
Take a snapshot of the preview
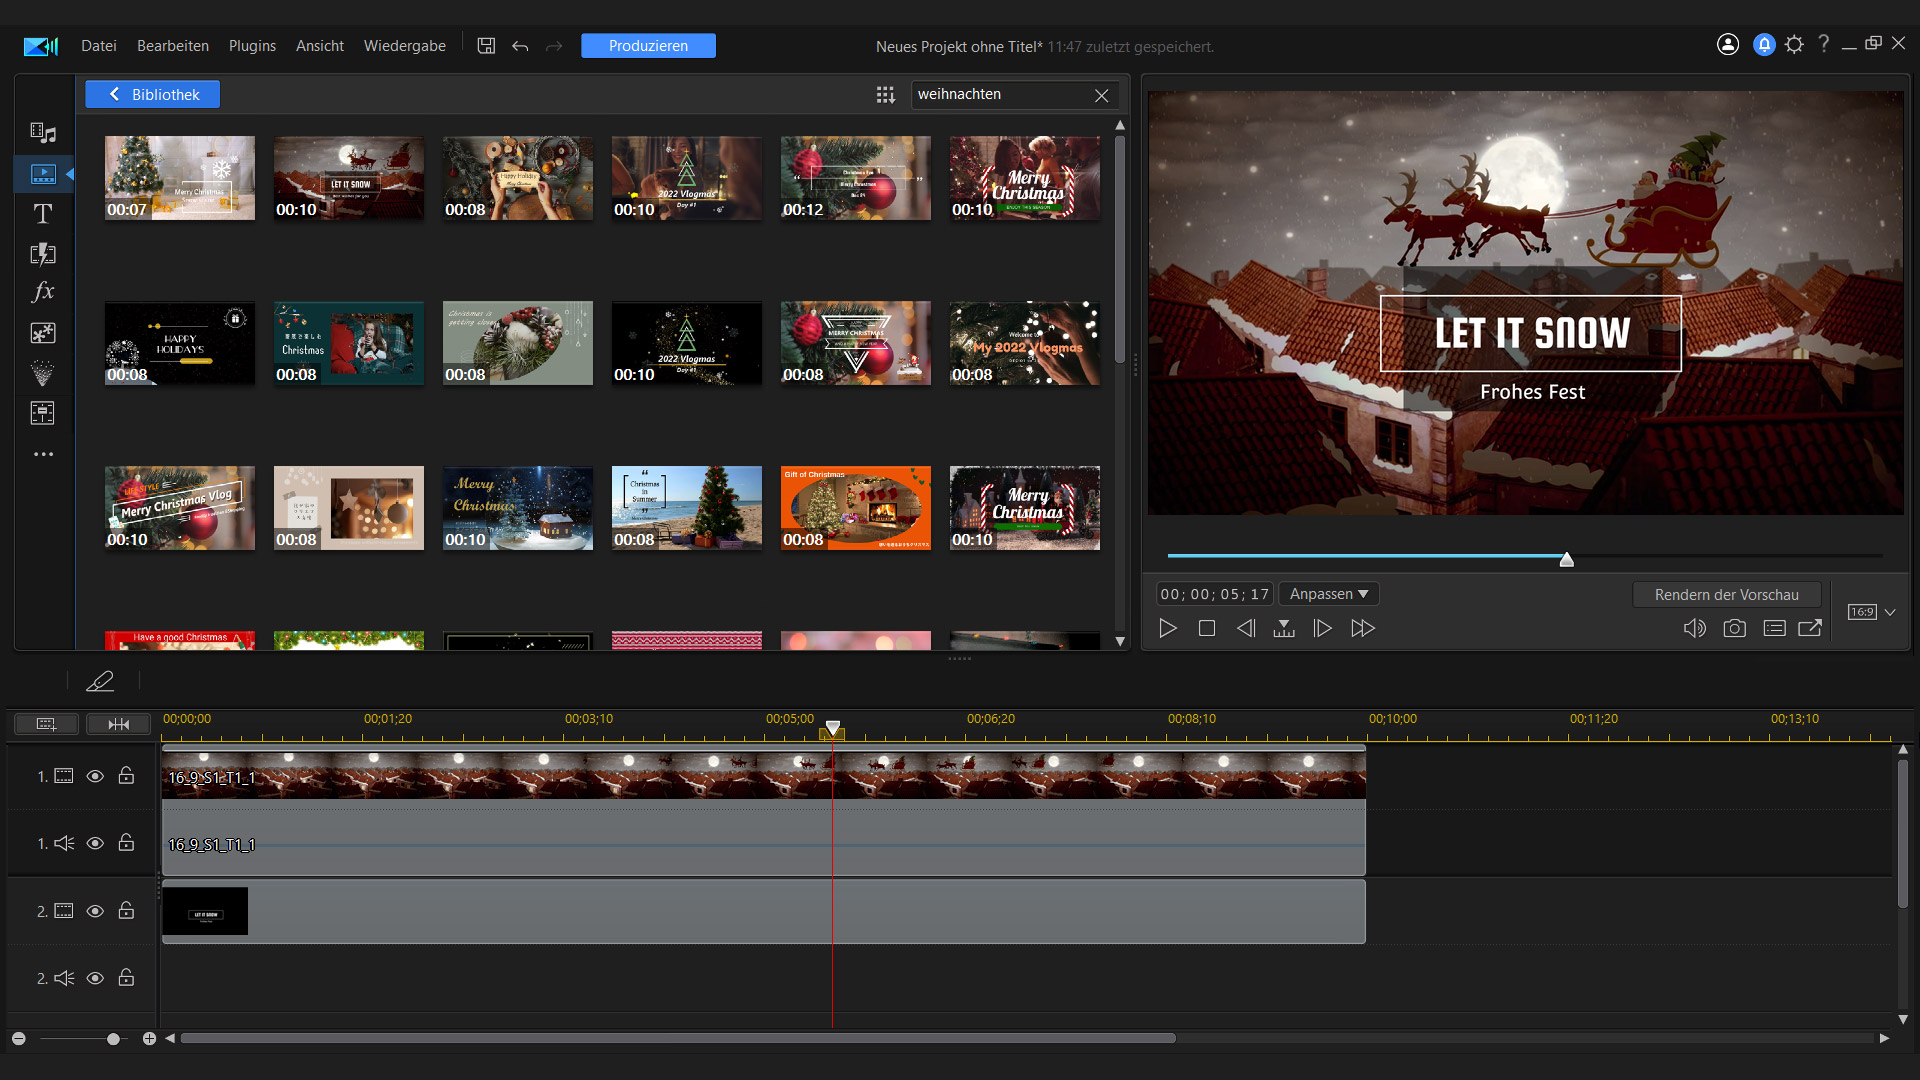pyautogui.click(x=1734, y=628)
